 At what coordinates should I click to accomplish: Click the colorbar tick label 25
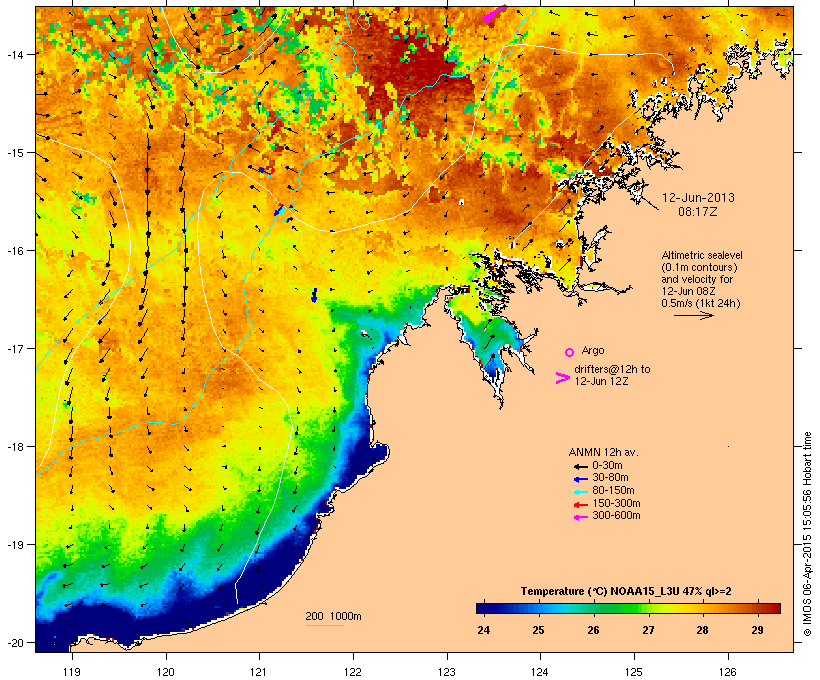coord(538,630)
